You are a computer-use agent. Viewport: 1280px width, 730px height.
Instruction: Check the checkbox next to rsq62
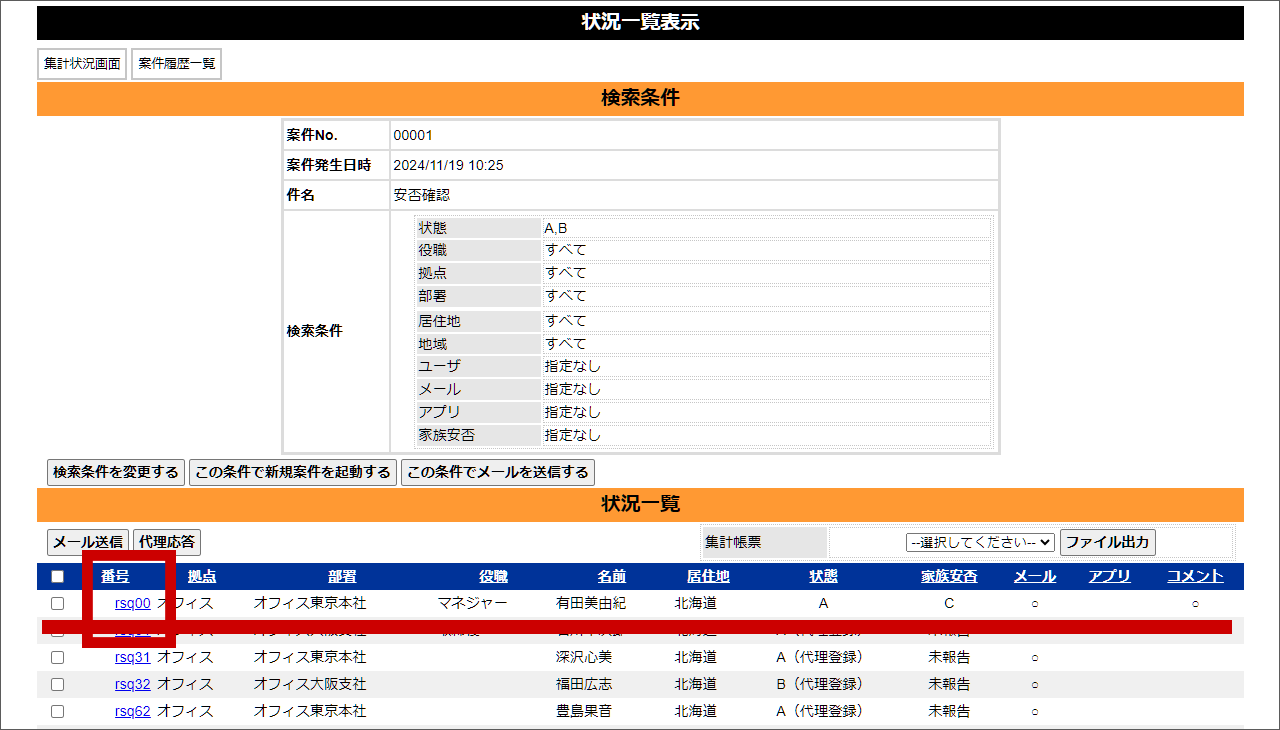tap(57, 711)
